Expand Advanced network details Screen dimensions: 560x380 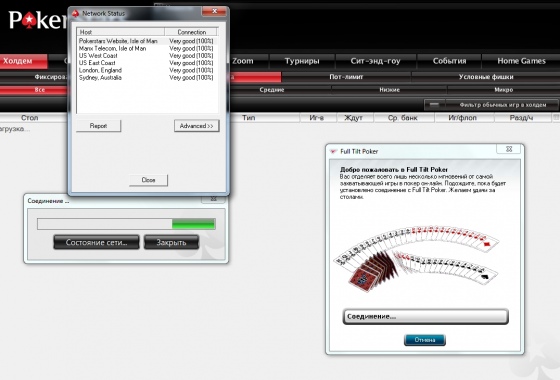196,126
